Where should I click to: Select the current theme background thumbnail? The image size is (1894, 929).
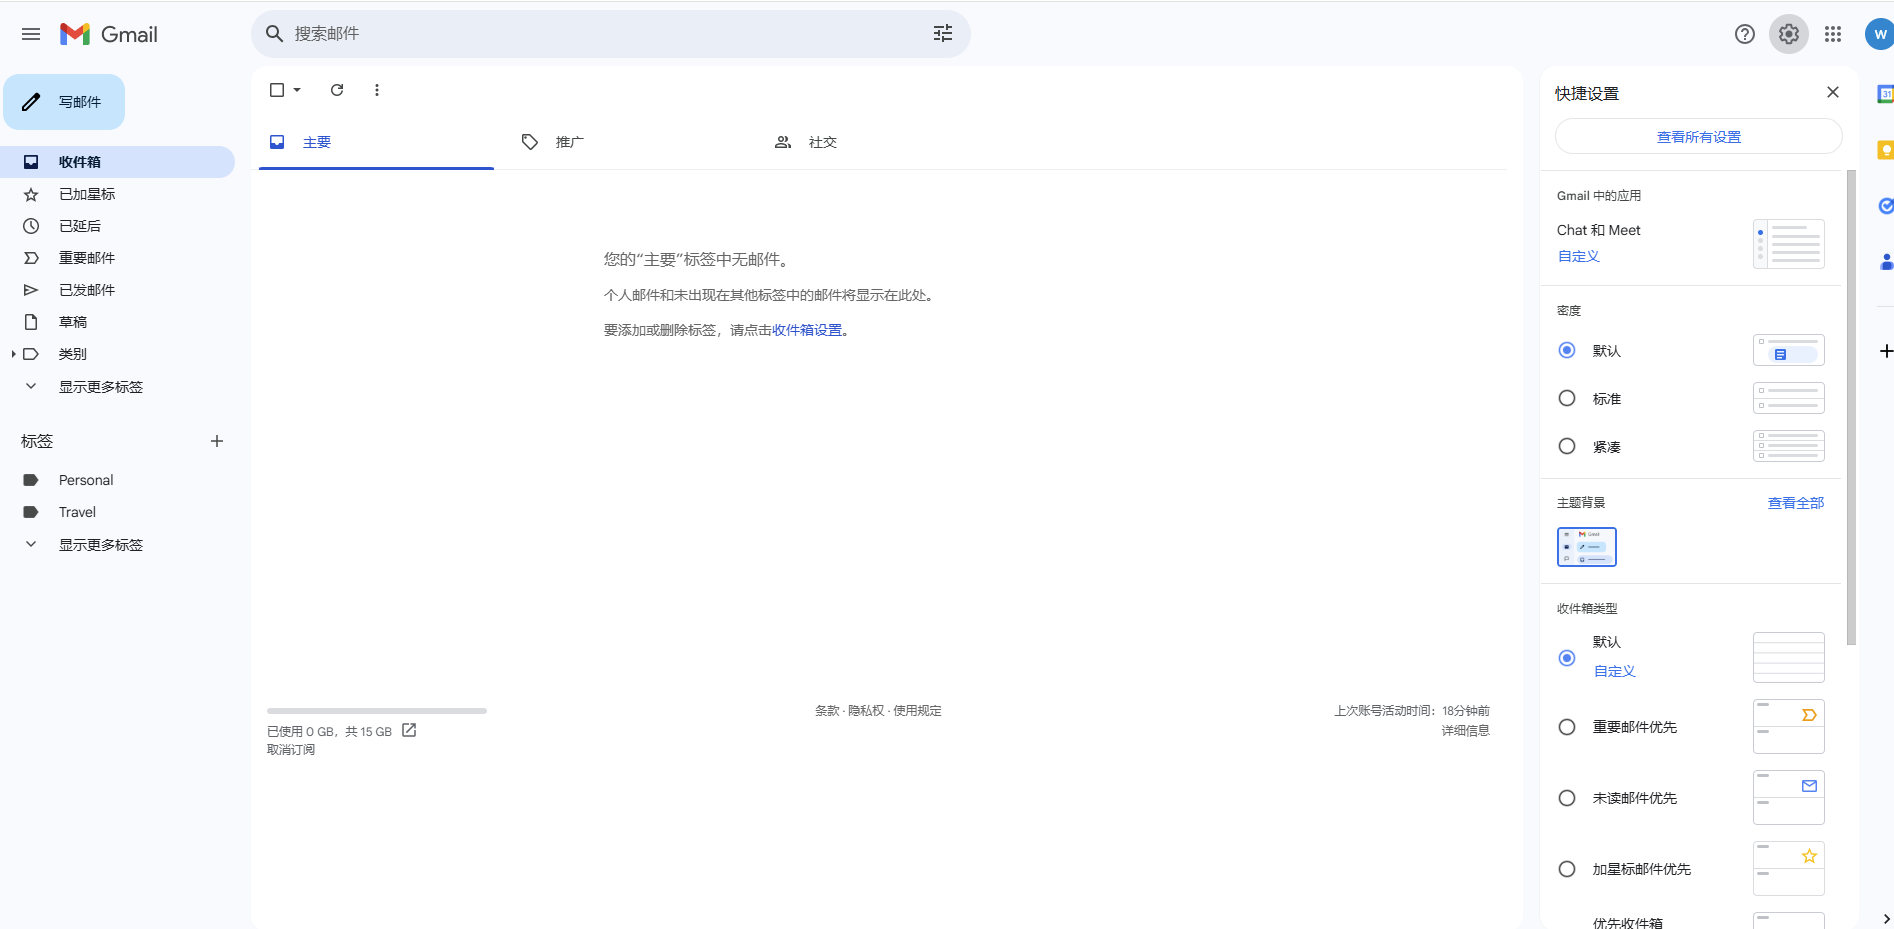[1586, 547]
